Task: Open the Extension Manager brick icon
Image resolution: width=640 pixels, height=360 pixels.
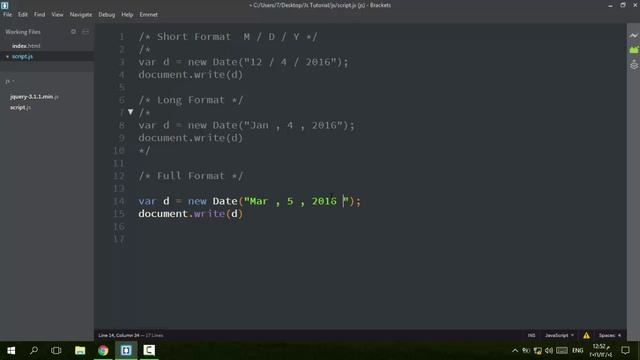Action: coord(633,50)
